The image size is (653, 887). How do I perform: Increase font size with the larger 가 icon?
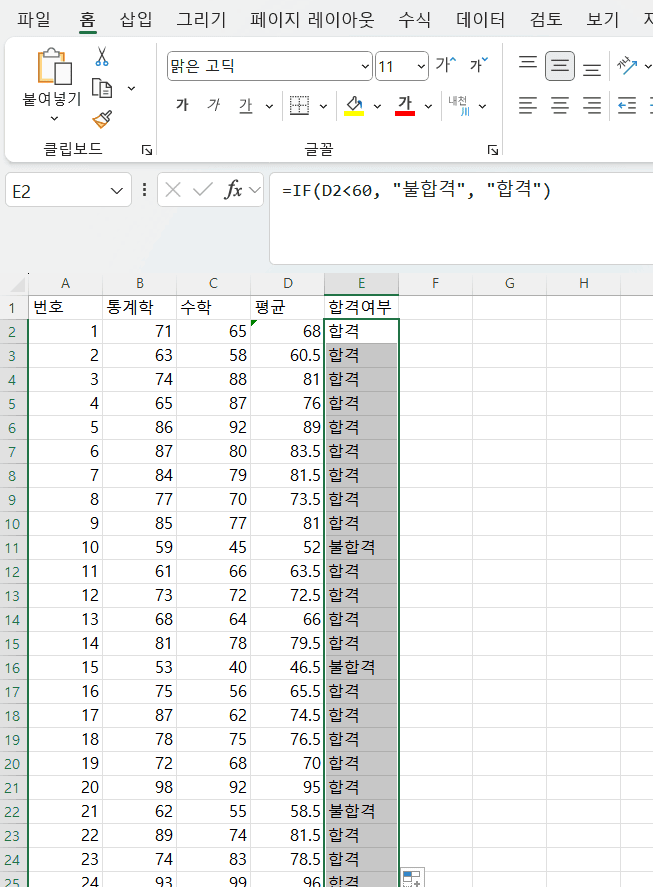coord(444,66)
